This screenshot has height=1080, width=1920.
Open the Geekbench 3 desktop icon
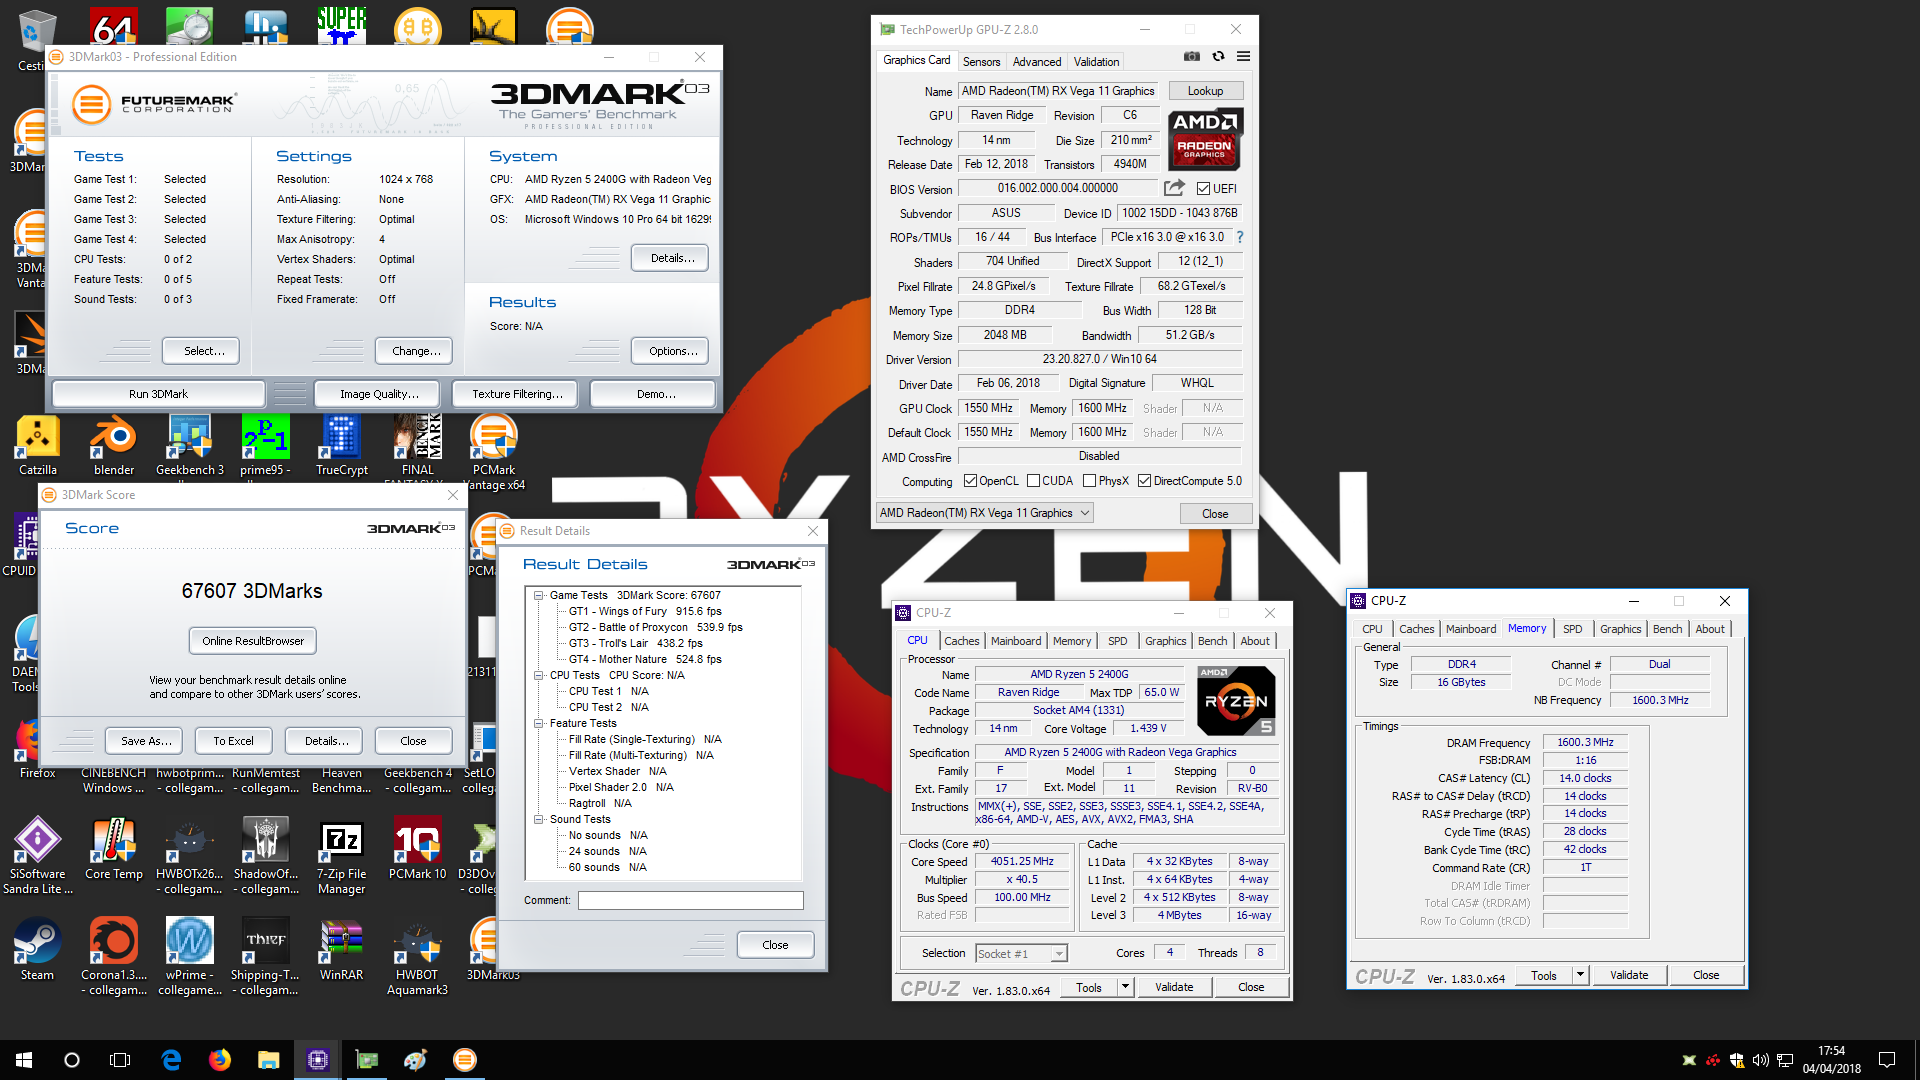[x=190, y=446]
